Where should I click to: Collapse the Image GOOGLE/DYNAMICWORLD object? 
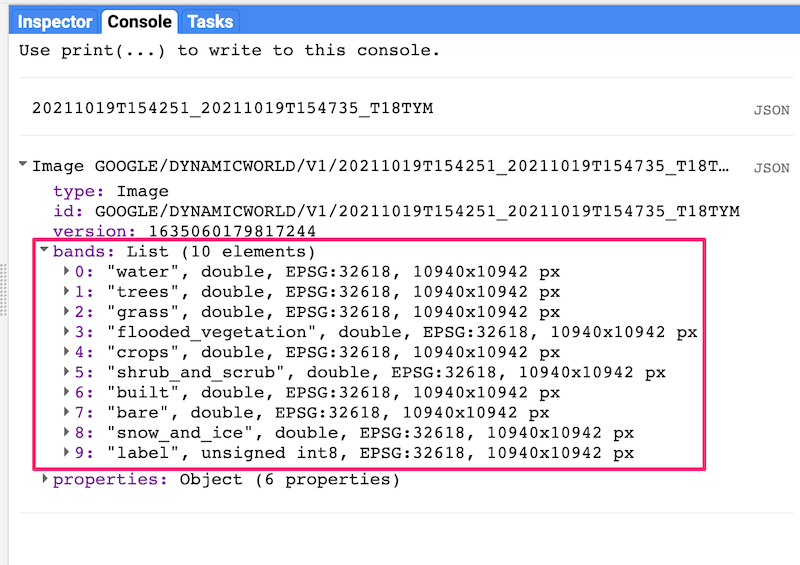pos(24,166)
